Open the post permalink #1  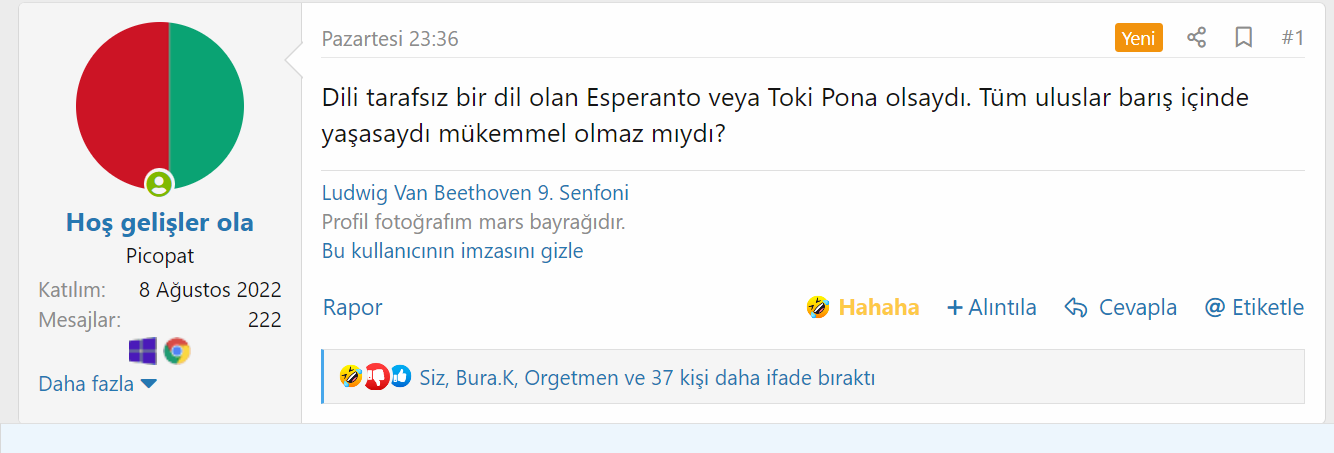click(1292, 38)
